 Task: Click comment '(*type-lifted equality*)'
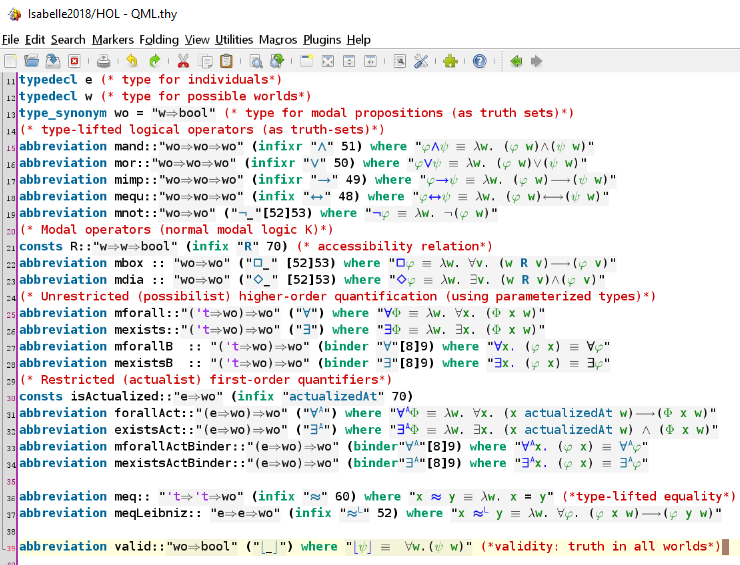click(x=649, y=497)
